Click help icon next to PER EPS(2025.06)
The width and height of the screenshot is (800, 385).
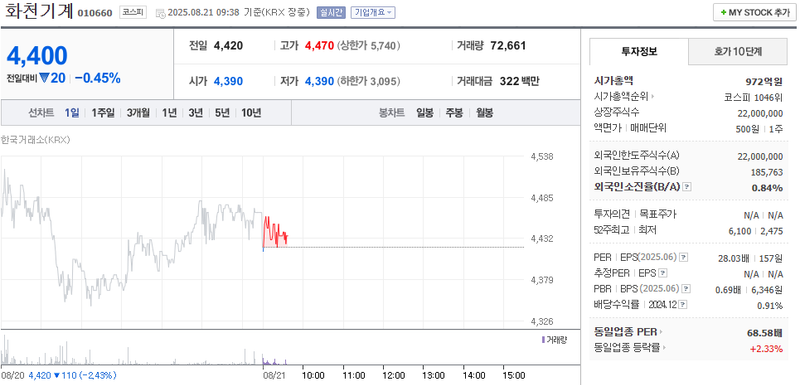(683, 257)
